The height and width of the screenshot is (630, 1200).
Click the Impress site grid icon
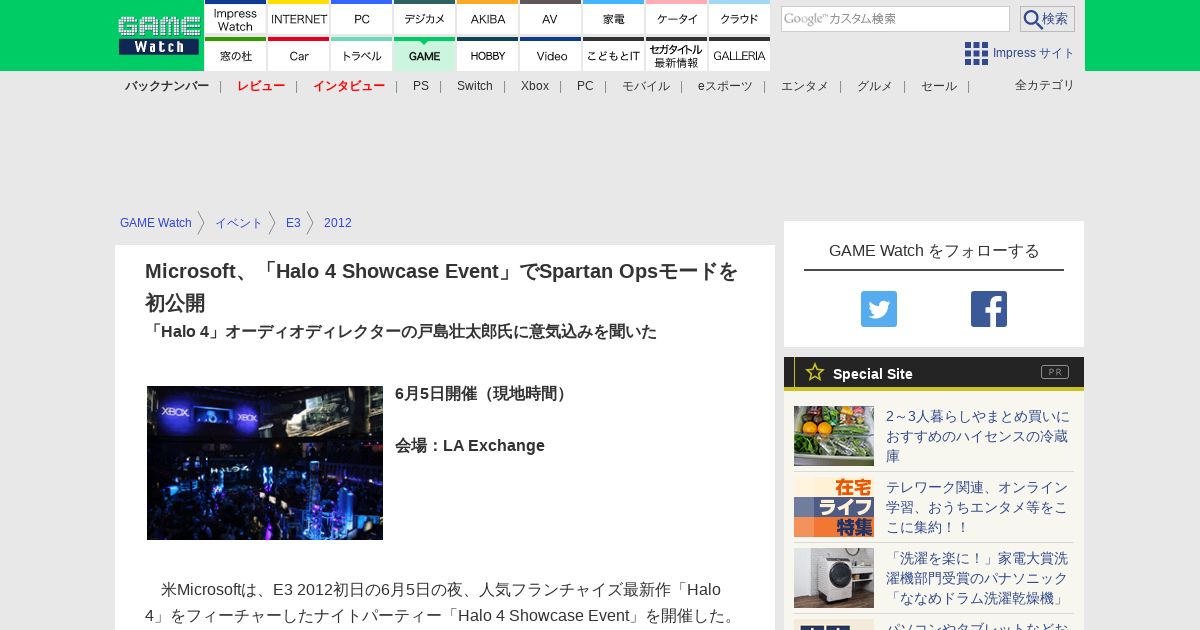click(976, 54)
